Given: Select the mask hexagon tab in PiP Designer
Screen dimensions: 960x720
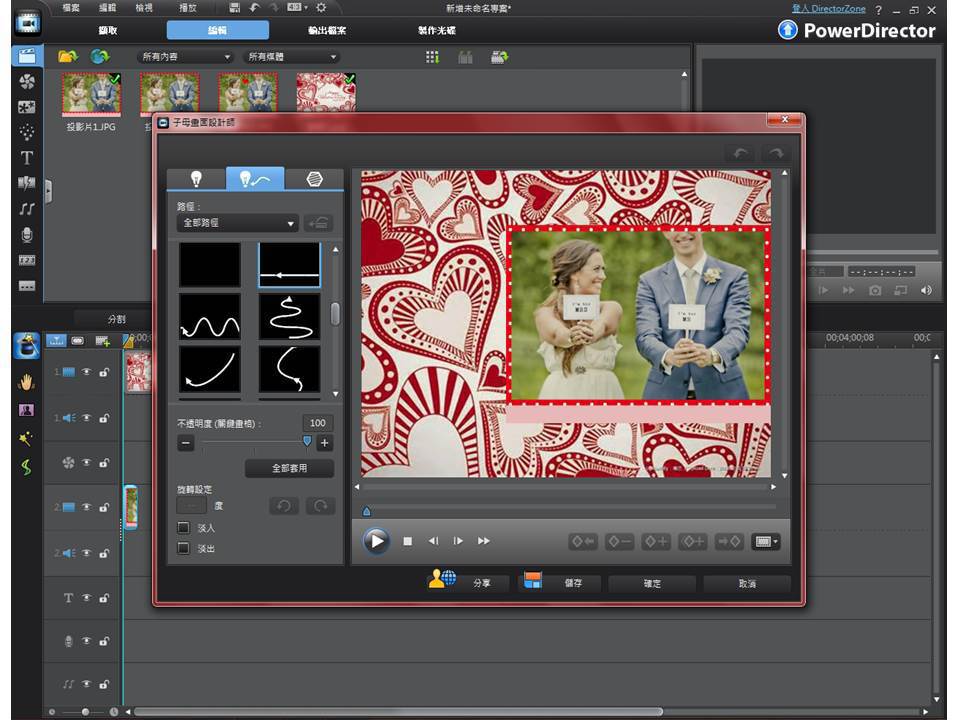Looking at the screenshot, I should 314,179.
